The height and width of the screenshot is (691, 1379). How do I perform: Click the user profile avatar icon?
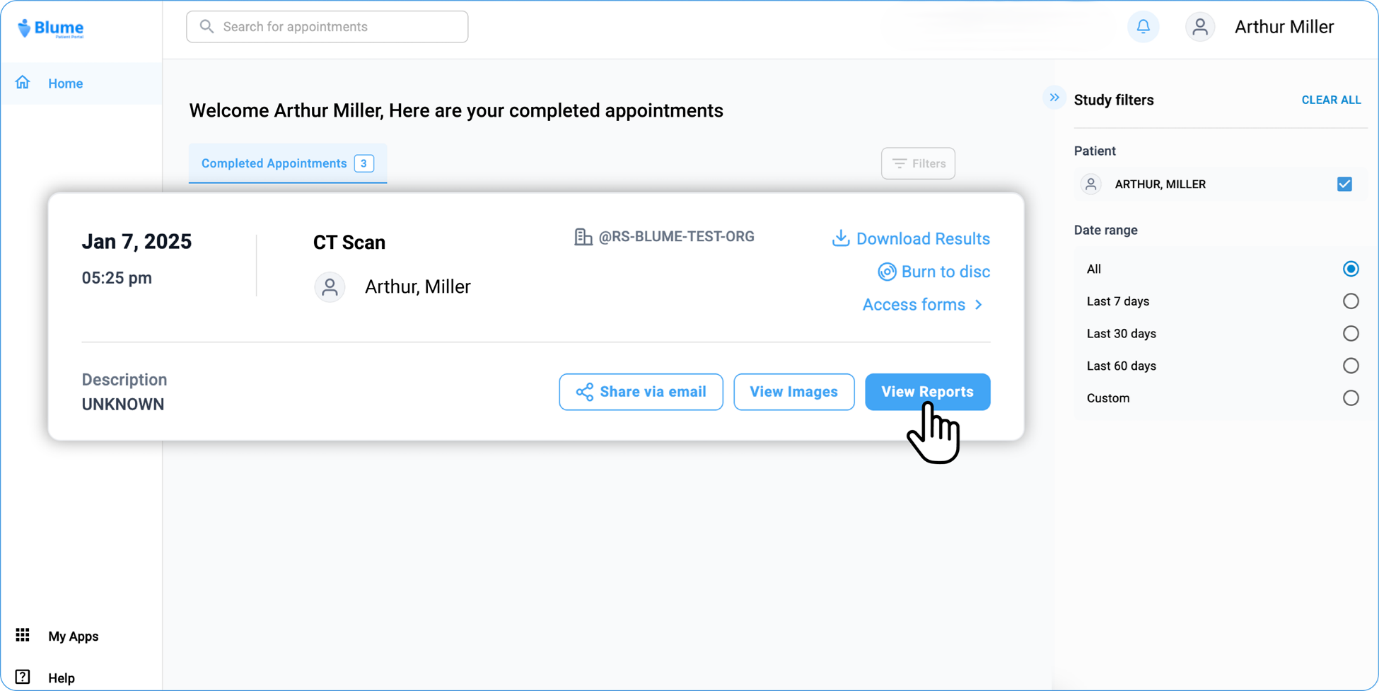(x=1200, y=27)
